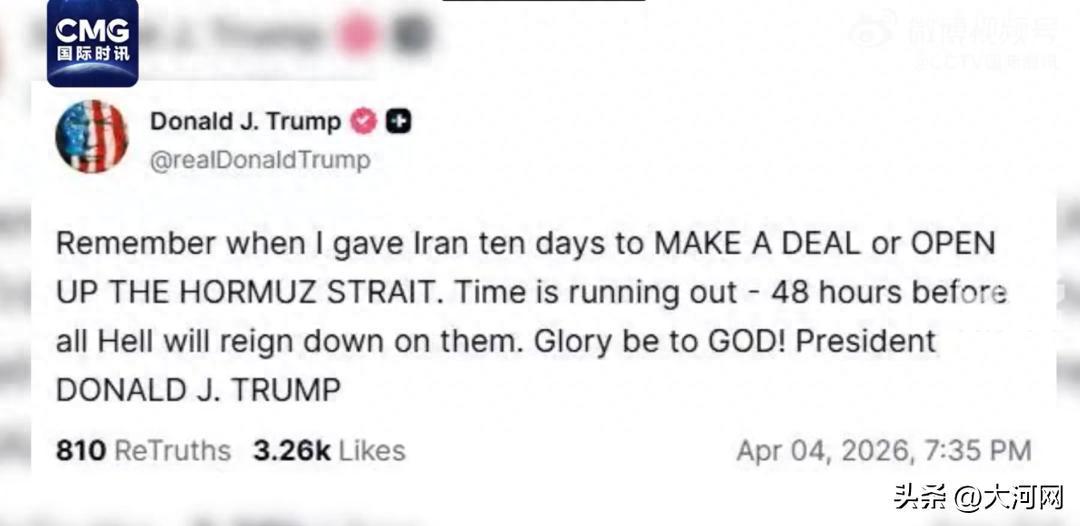Click the CMG 国际时讯 logo

pos(92,41)
